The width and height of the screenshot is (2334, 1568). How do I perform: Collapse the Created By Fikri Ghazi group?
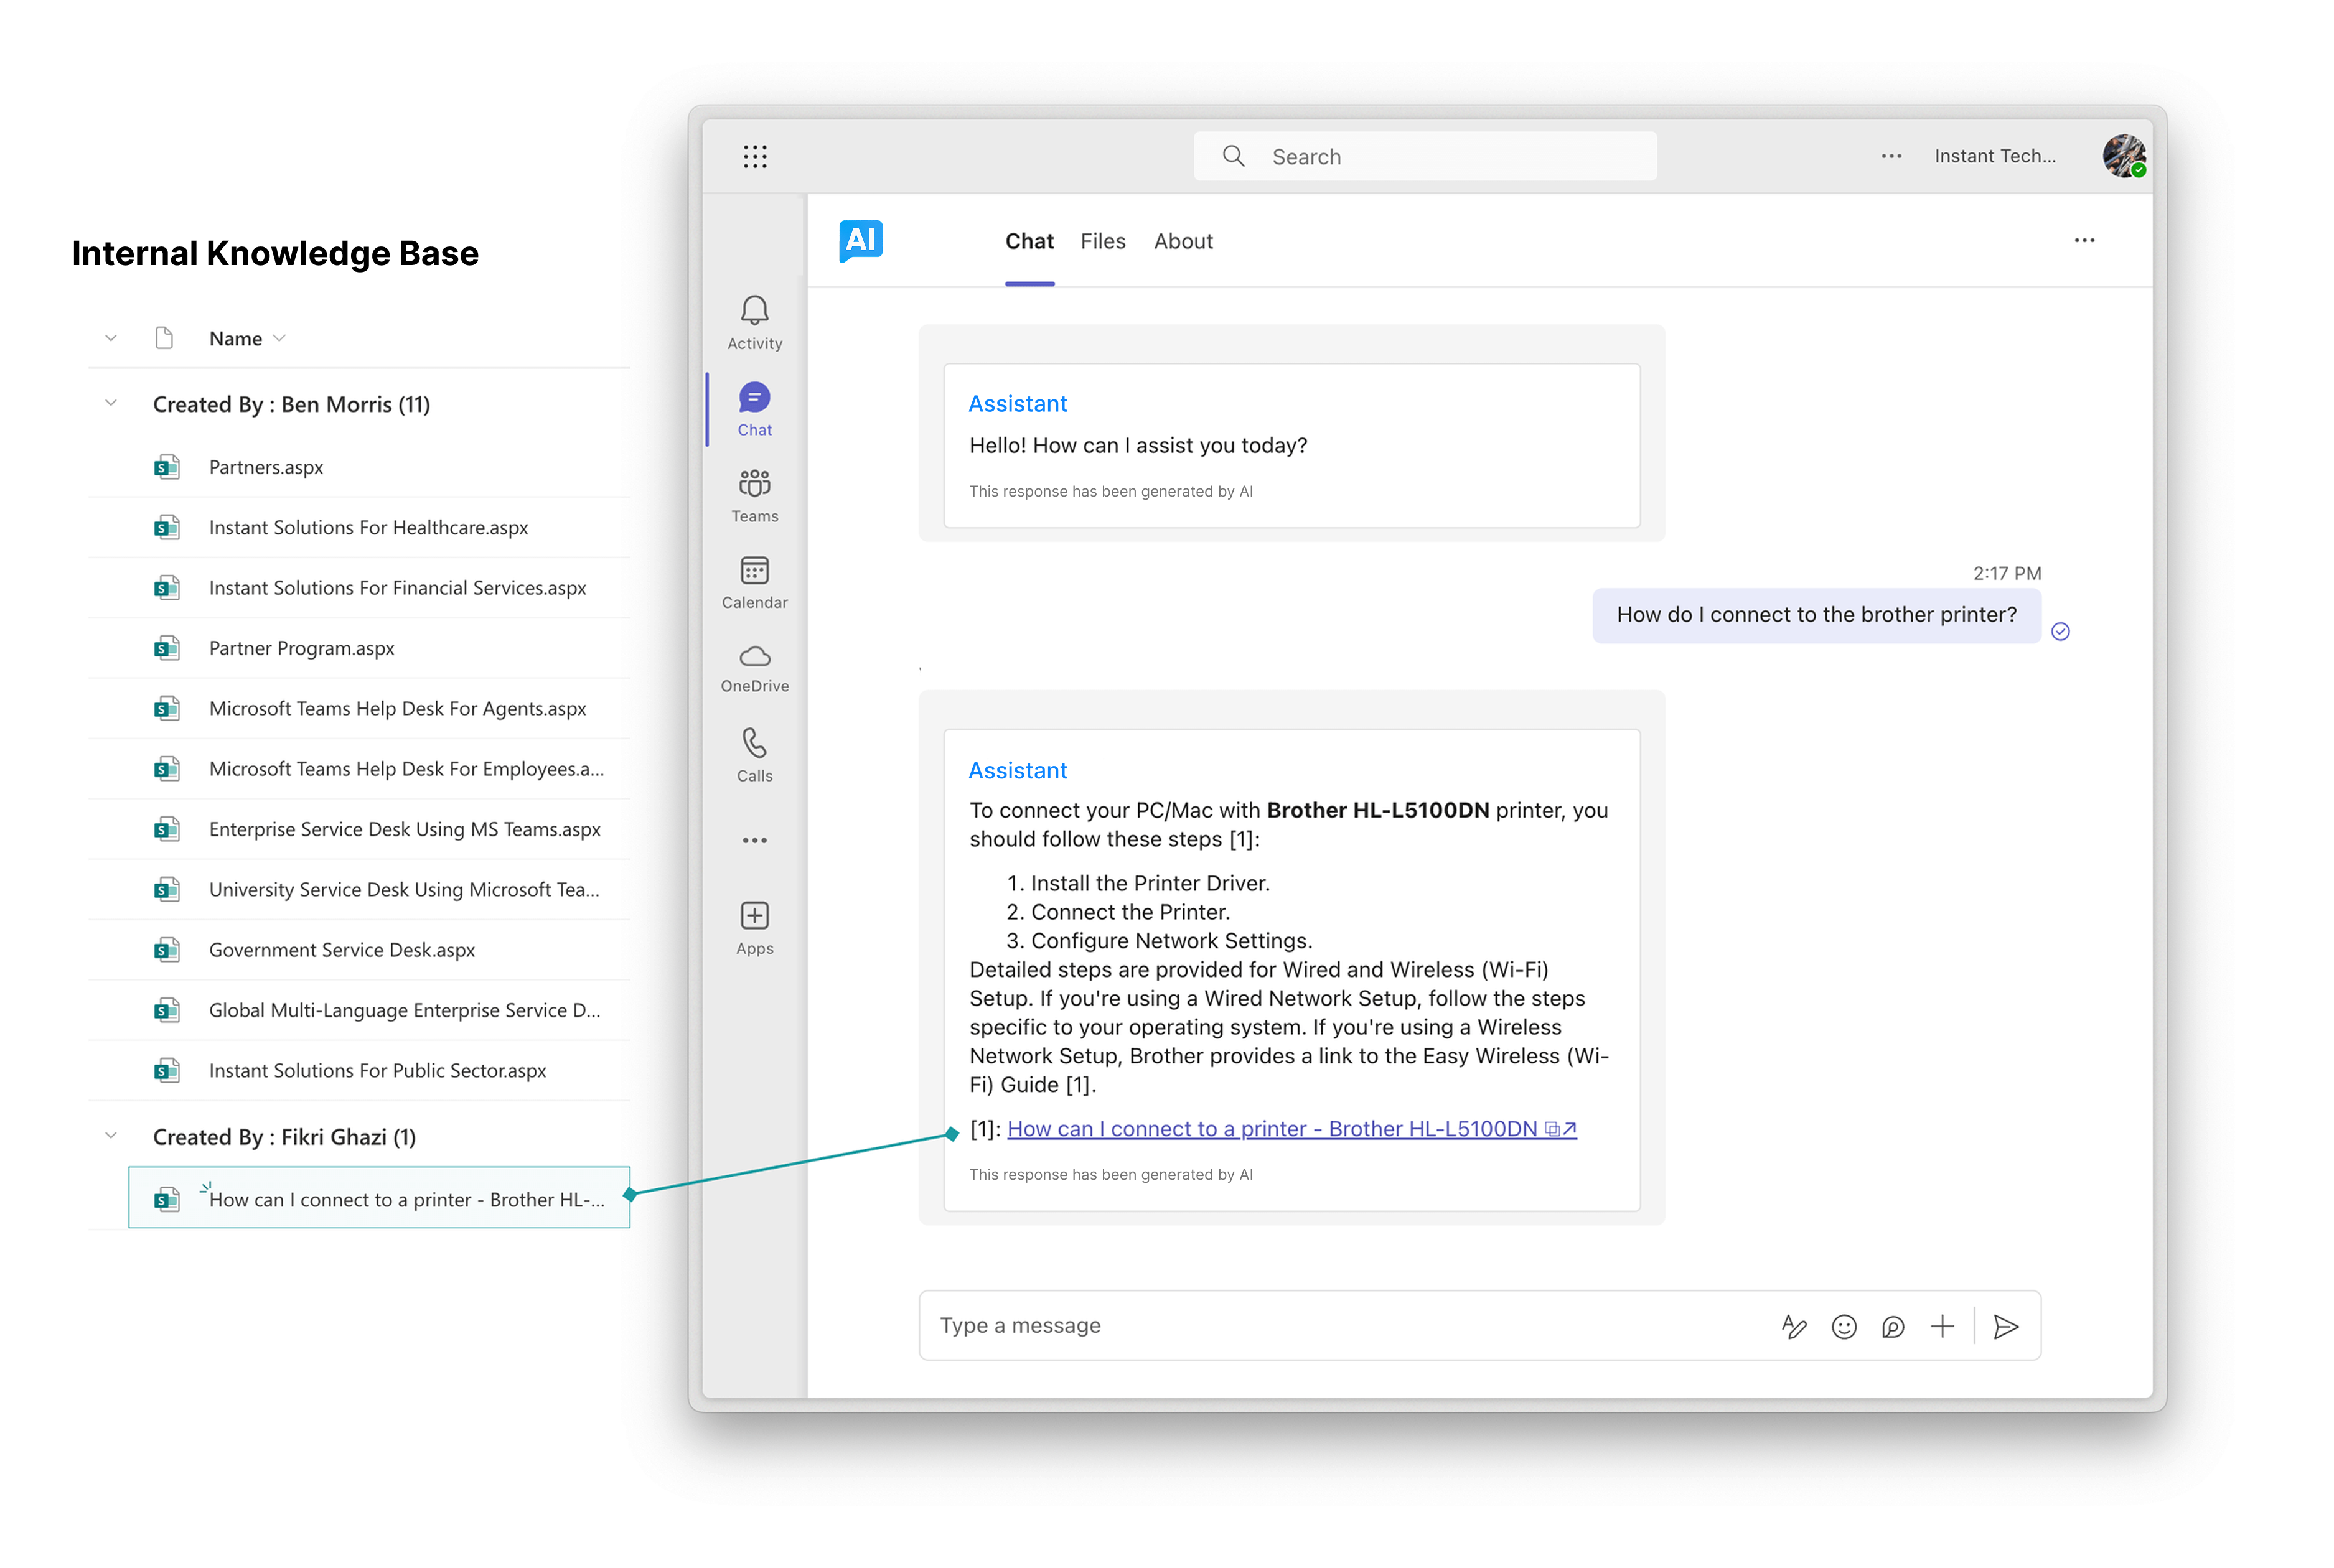(x=111, y=1136)
